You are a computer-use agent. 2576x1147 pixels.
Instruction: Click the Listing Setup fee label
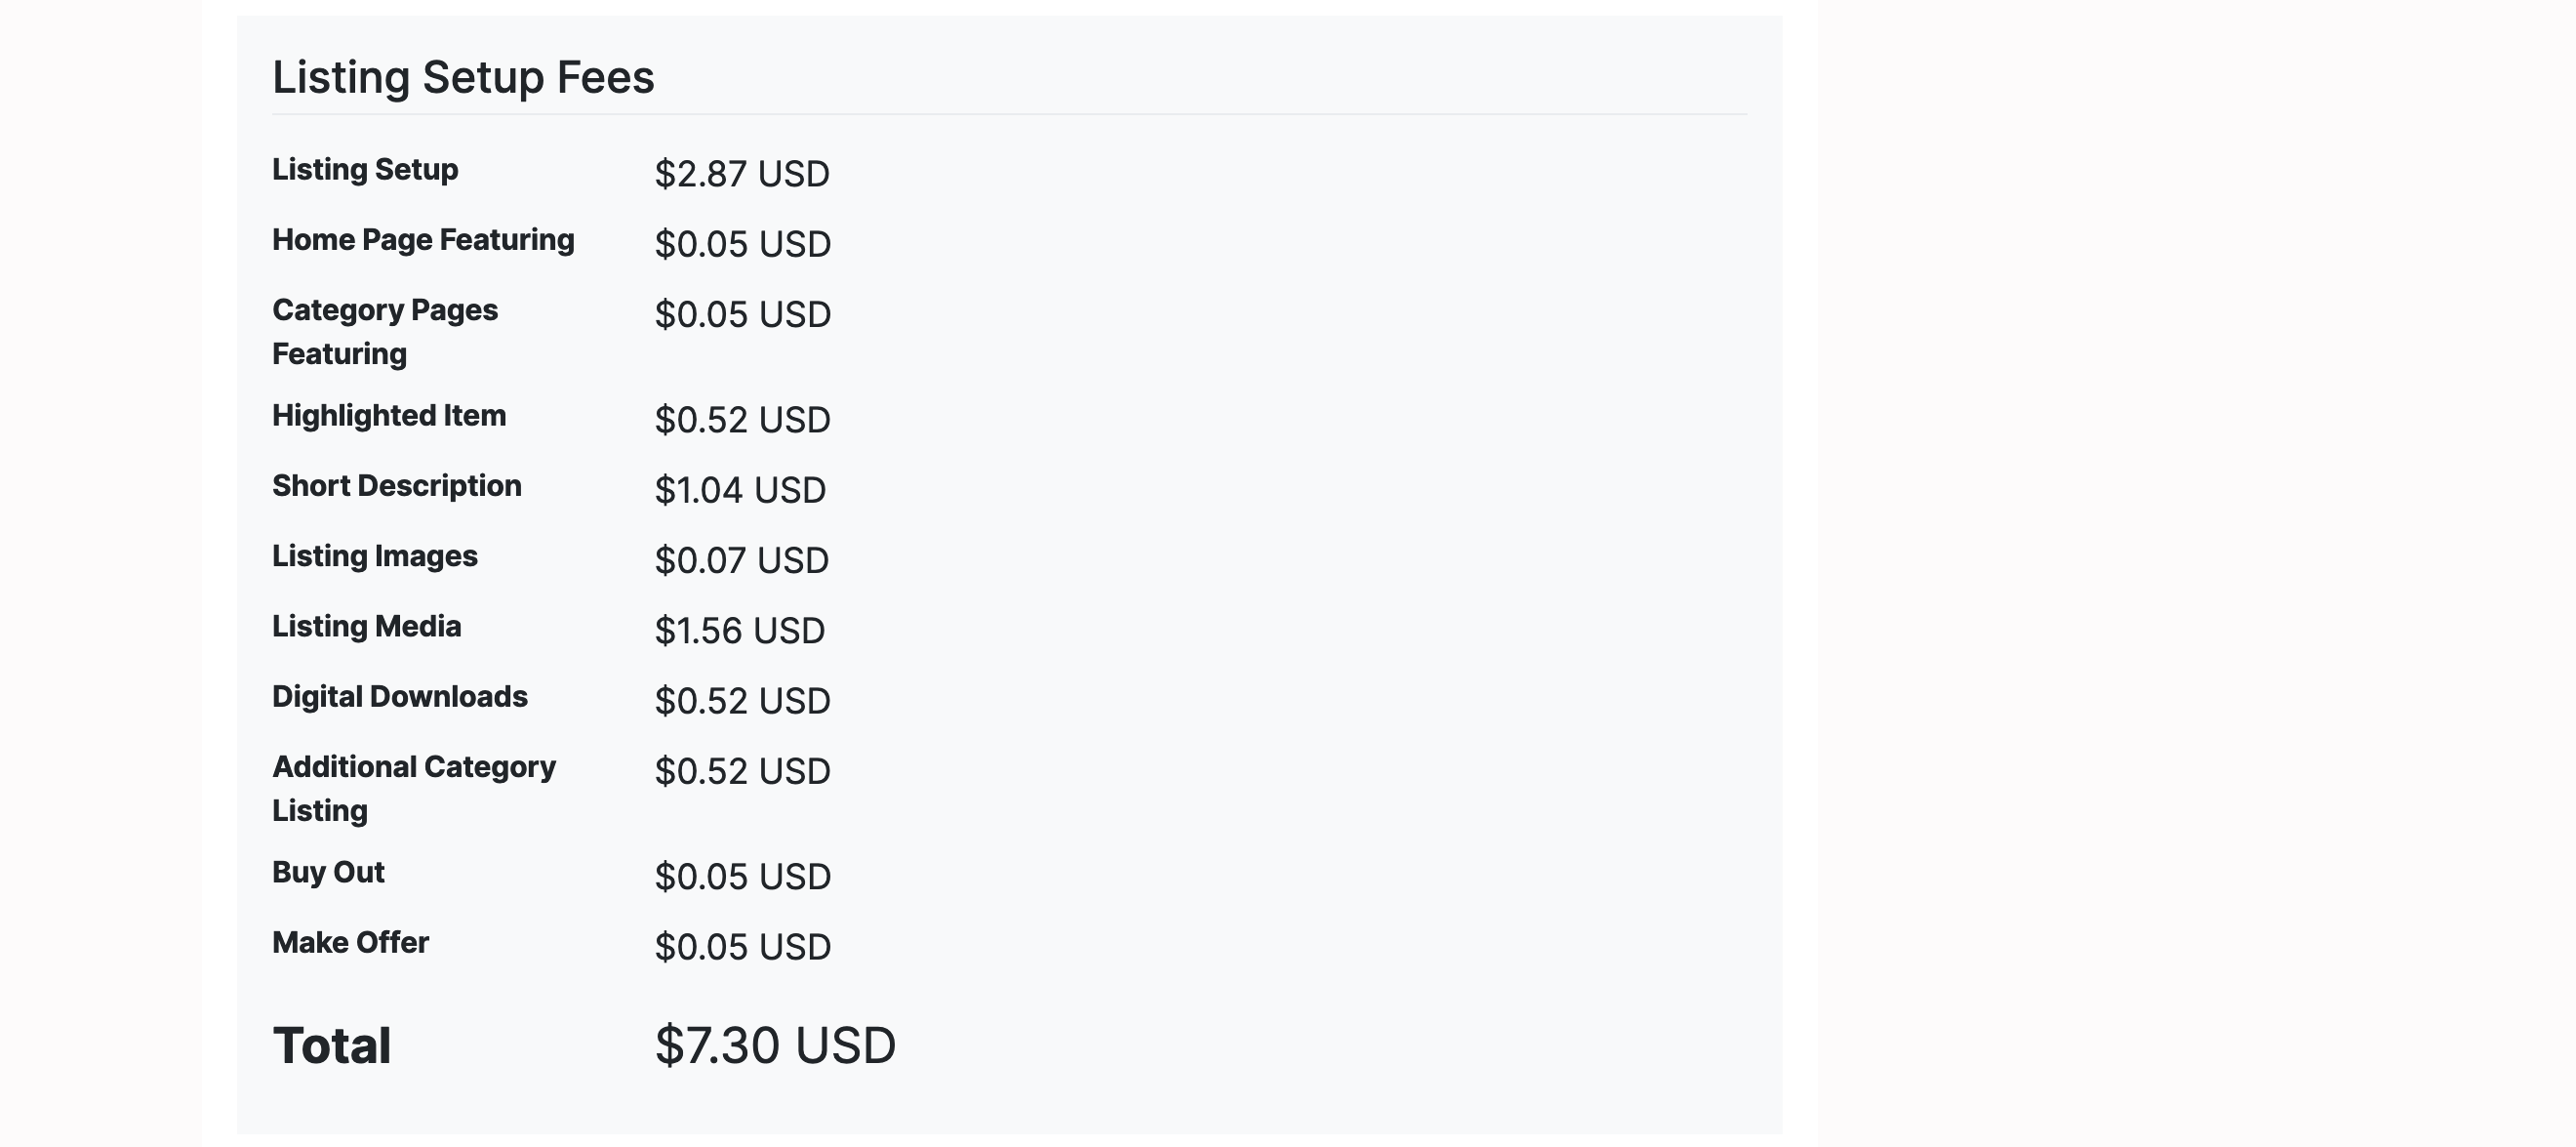(x=365, y=169)
